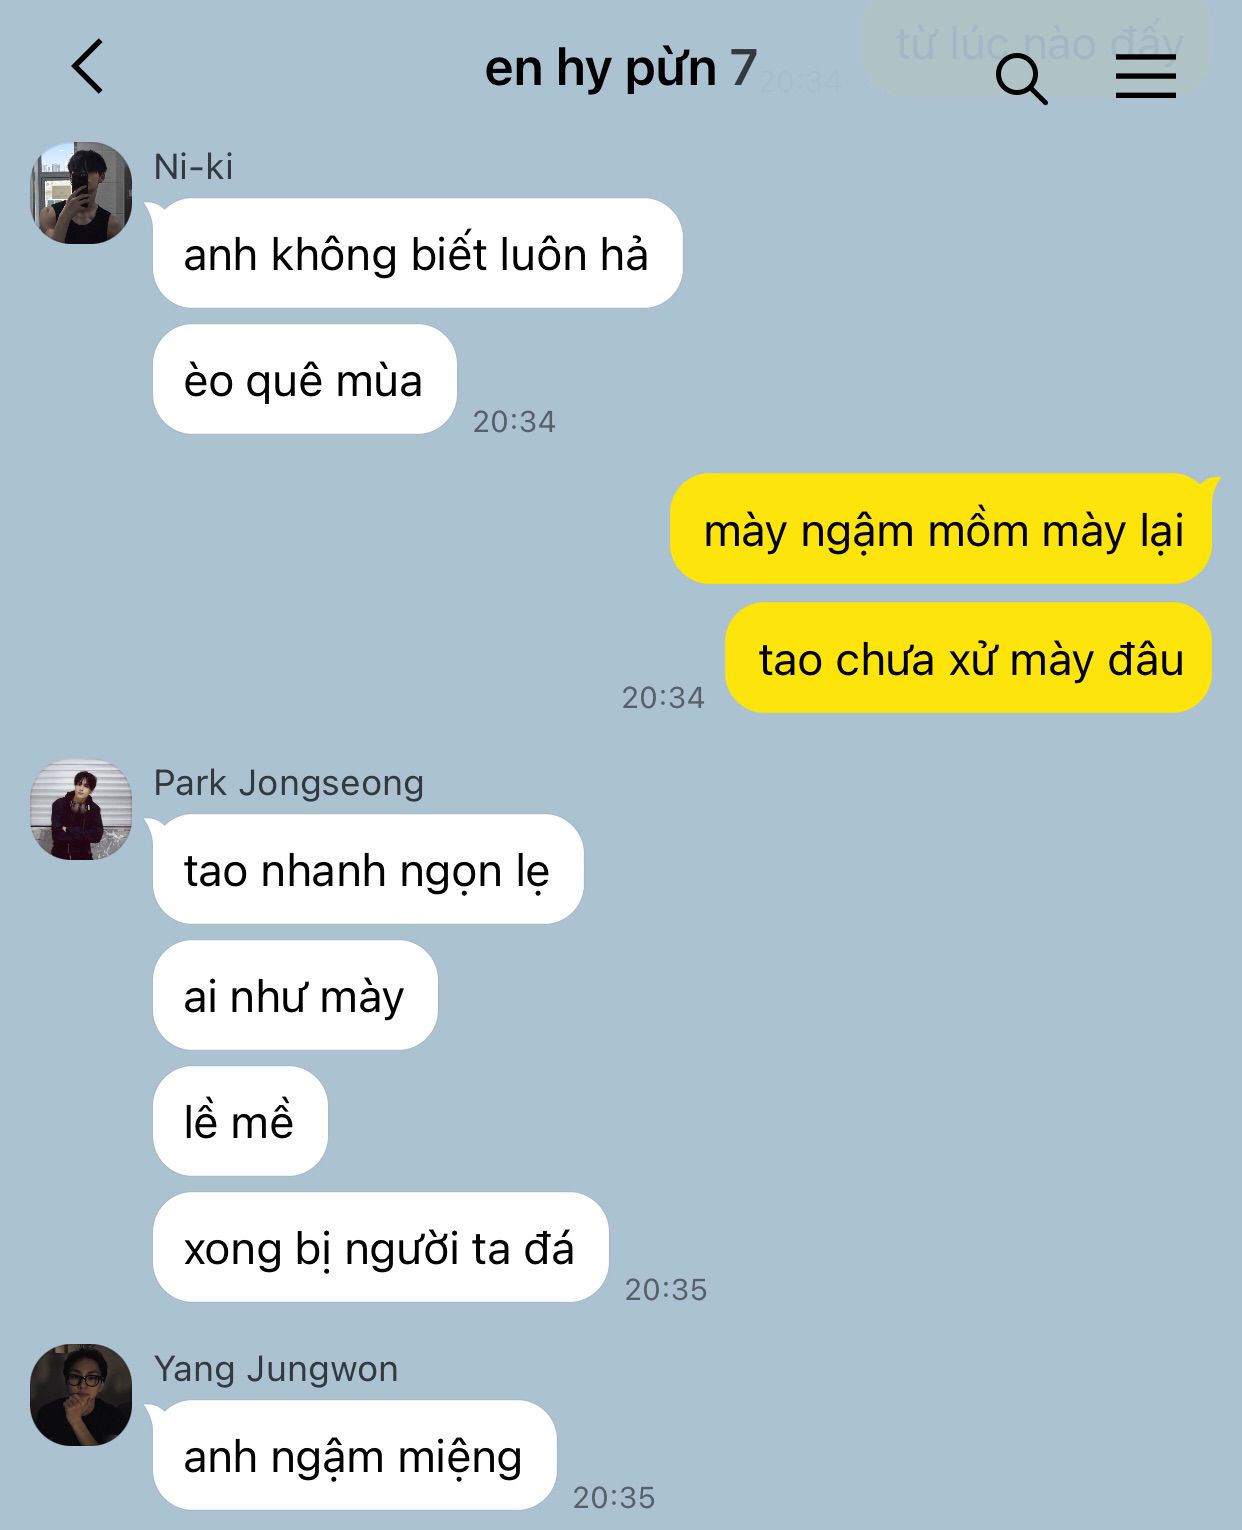This screenshot has width=1242, height=1530.
Task: Select message 'èo quê mùa'
Action: [305, 380]
